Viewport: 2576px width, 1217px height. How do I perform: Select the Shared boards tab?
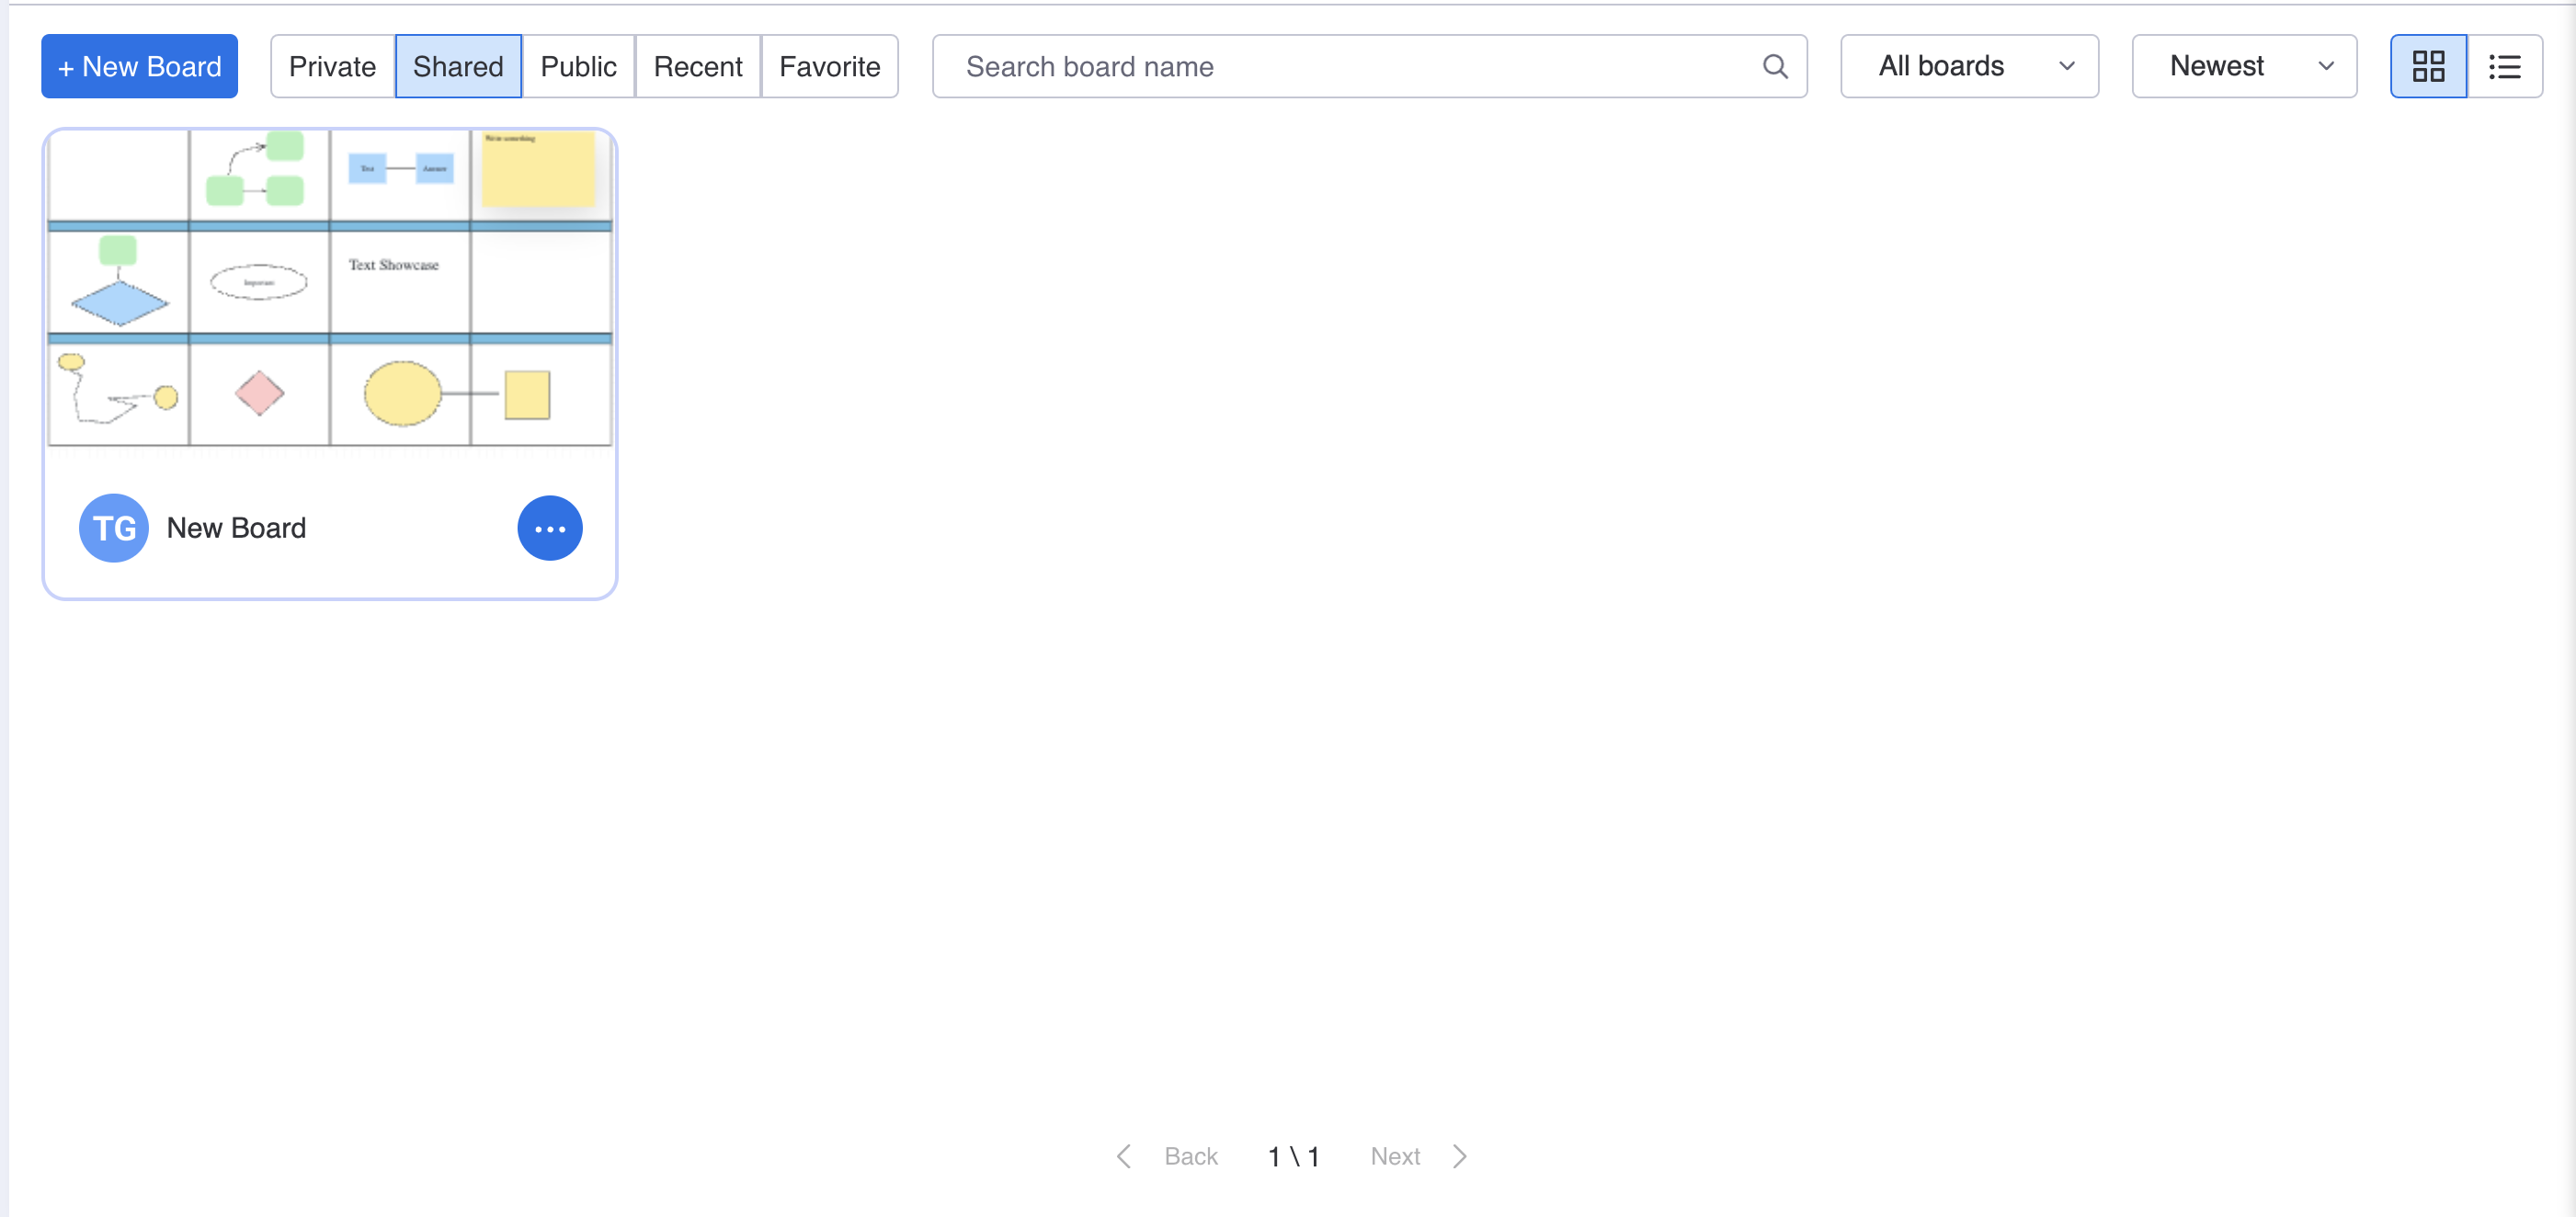(x=458, y=67)
